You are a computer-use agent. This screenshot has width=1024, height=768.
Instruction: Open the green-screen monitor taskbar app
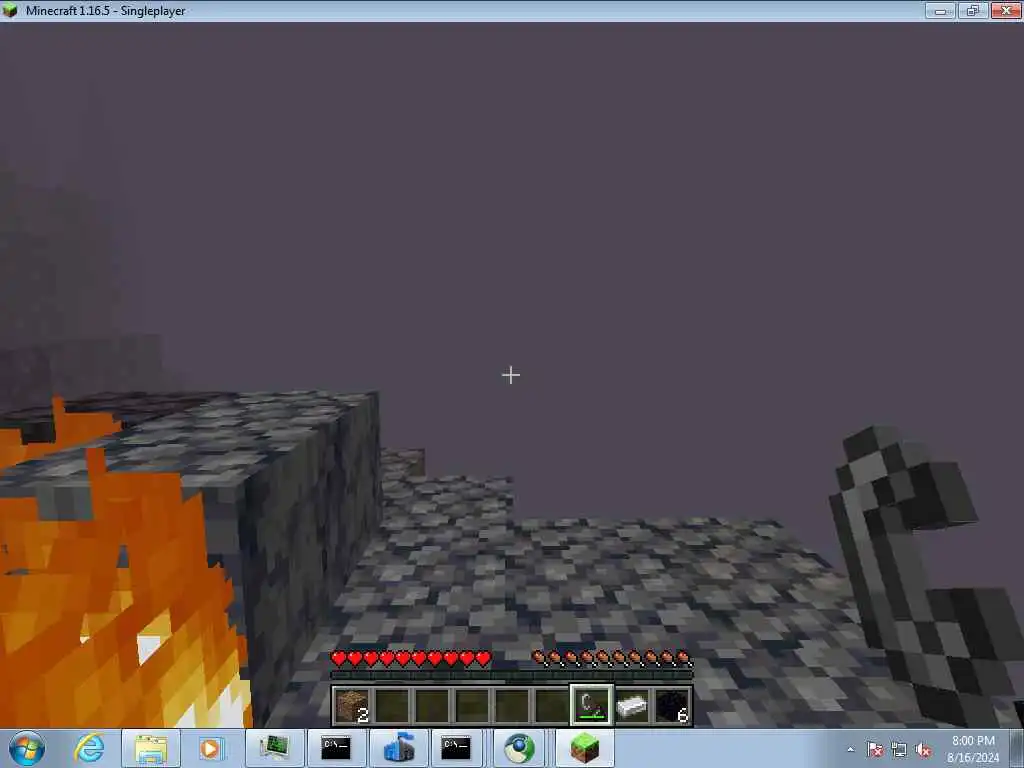[274, 748]
